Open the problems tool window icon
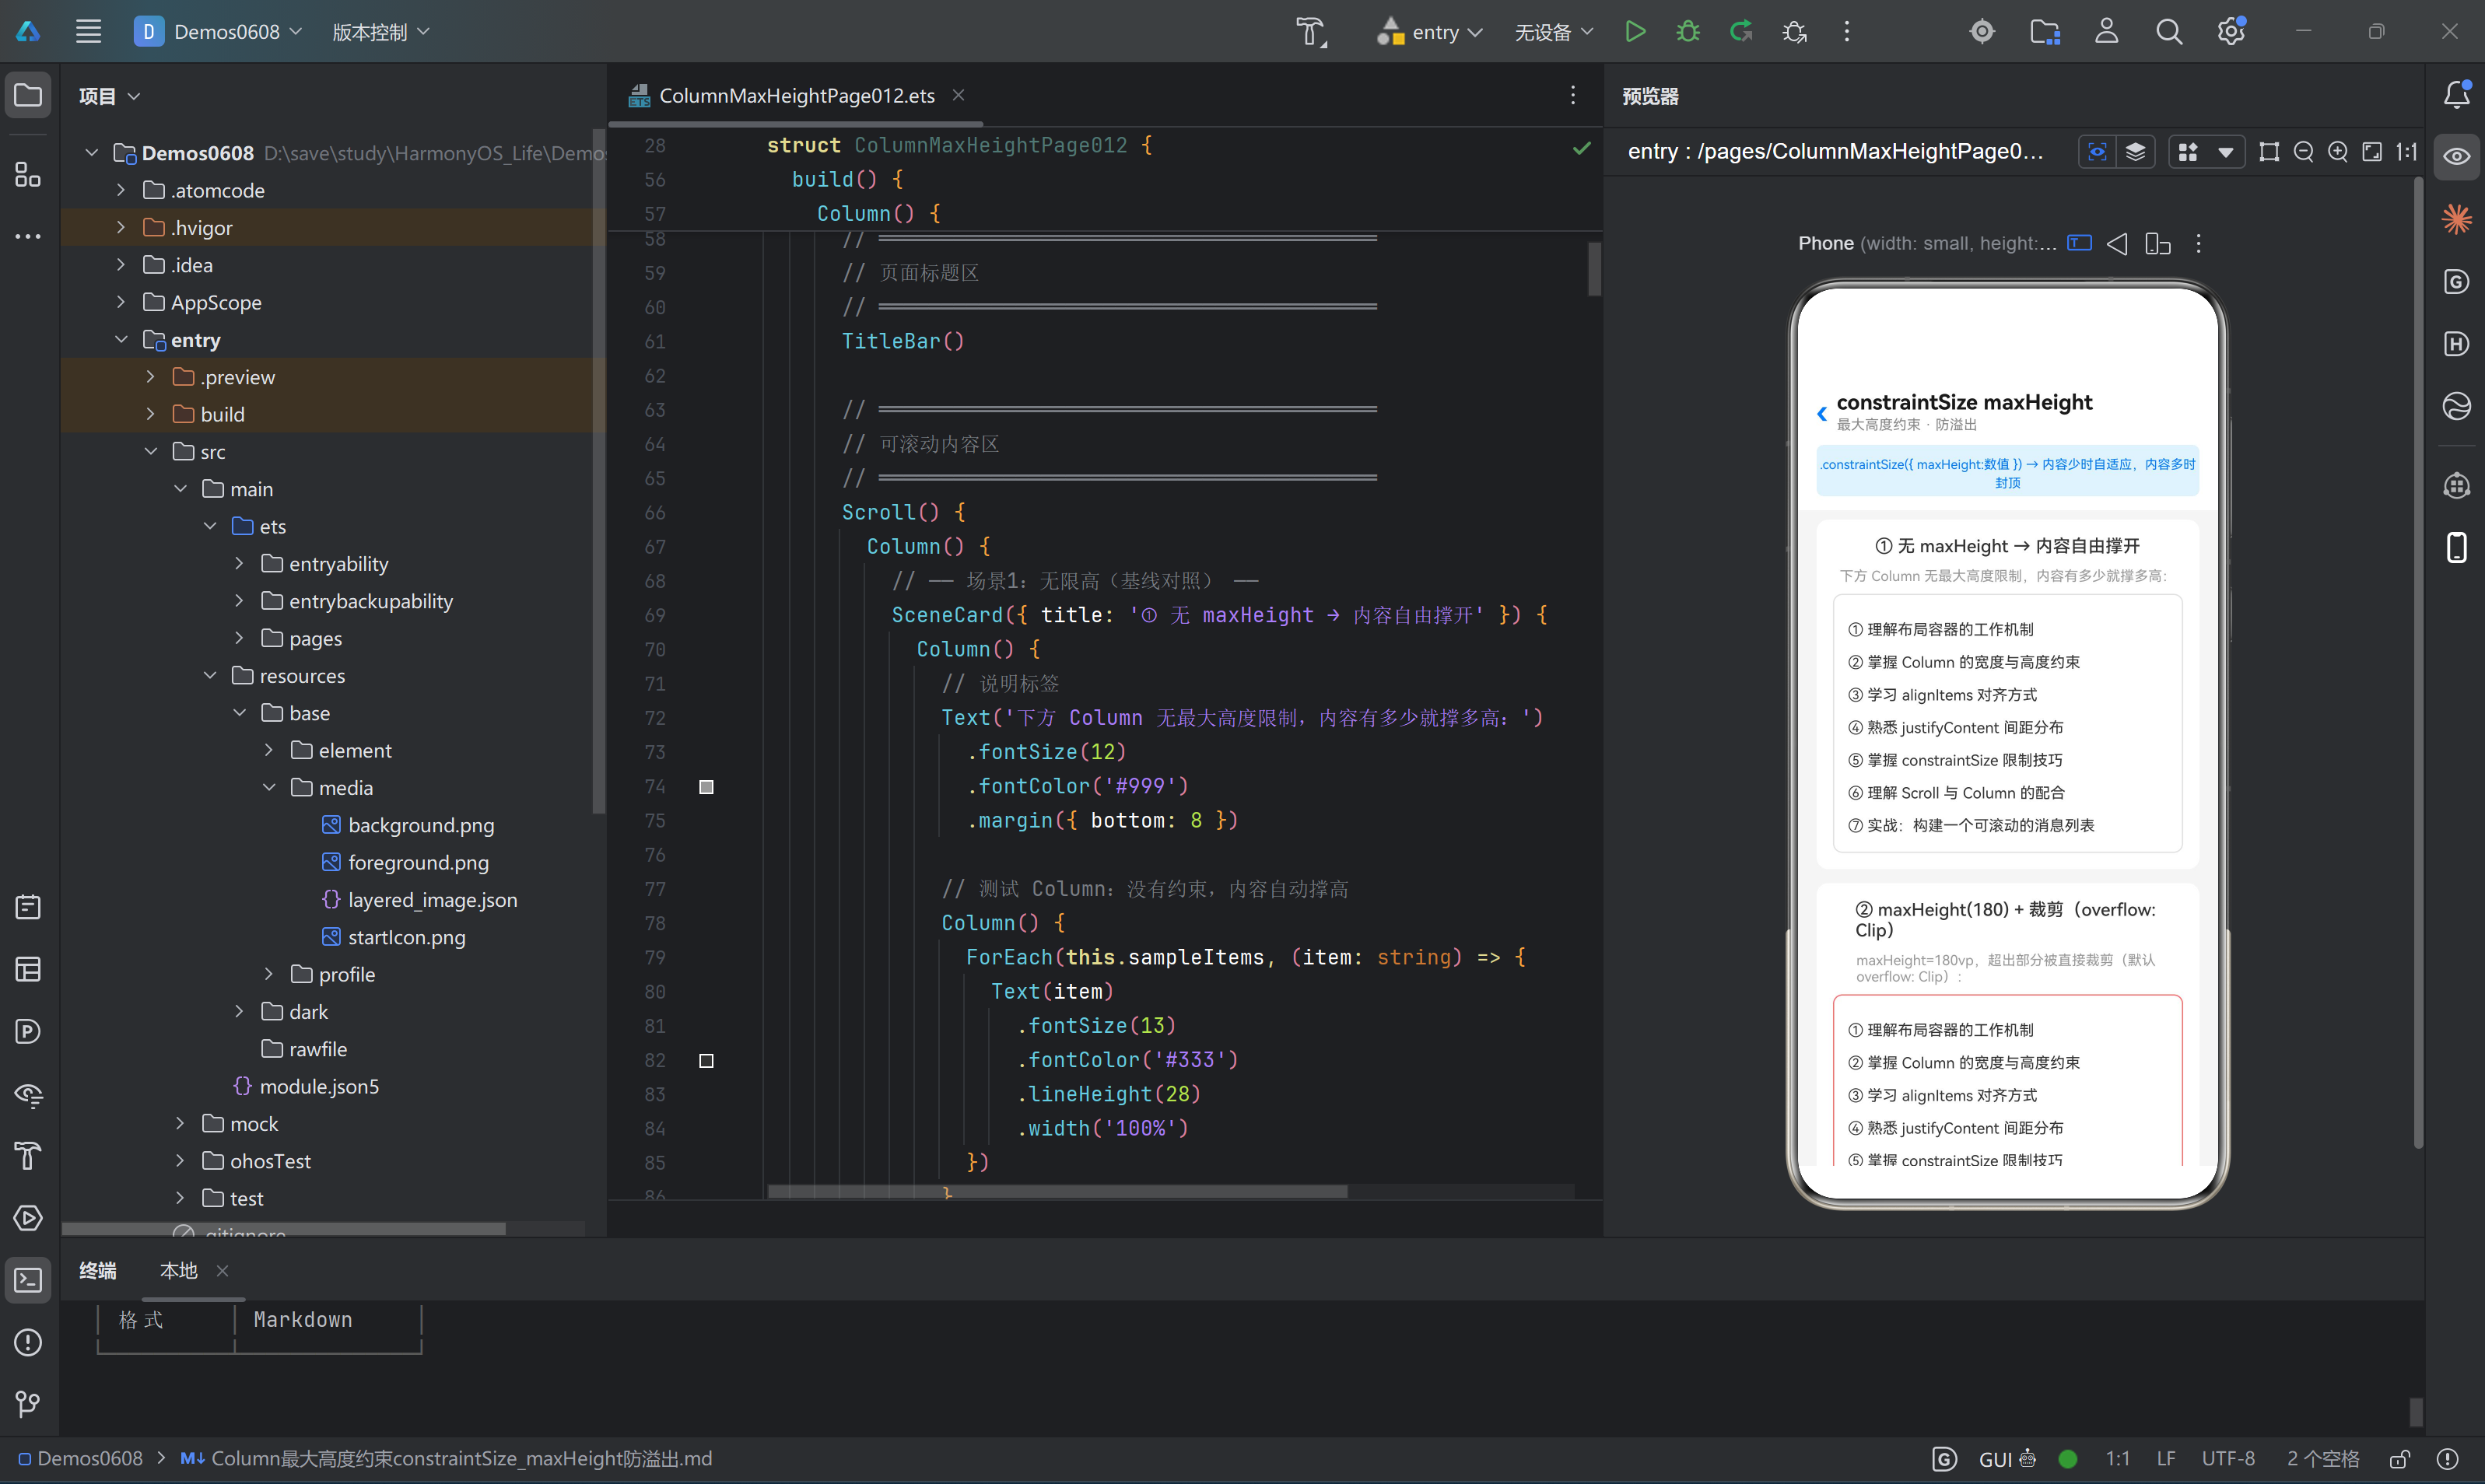This screenshot has width=2485, height=1484. coord(28,1342)
